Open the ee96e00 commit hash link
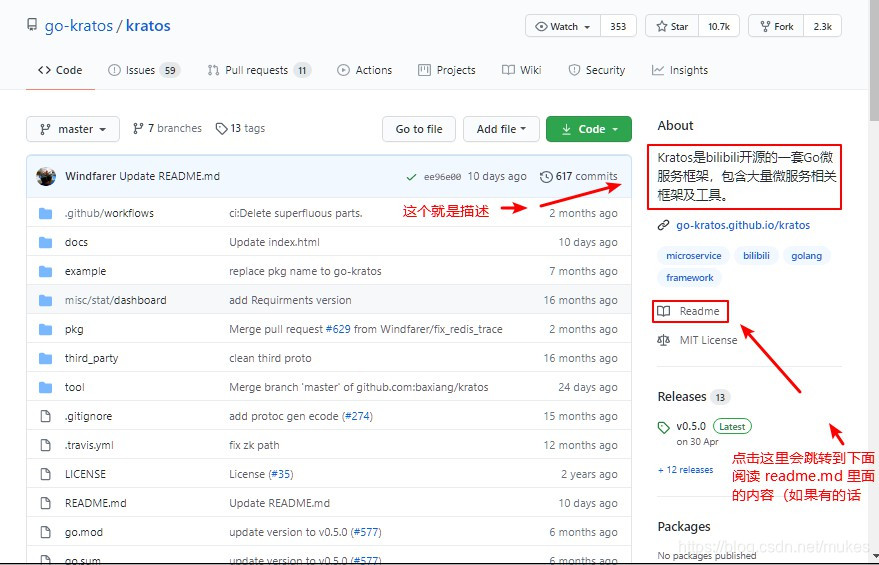Viewport: 879px width, 565px height. pos(442,177)
